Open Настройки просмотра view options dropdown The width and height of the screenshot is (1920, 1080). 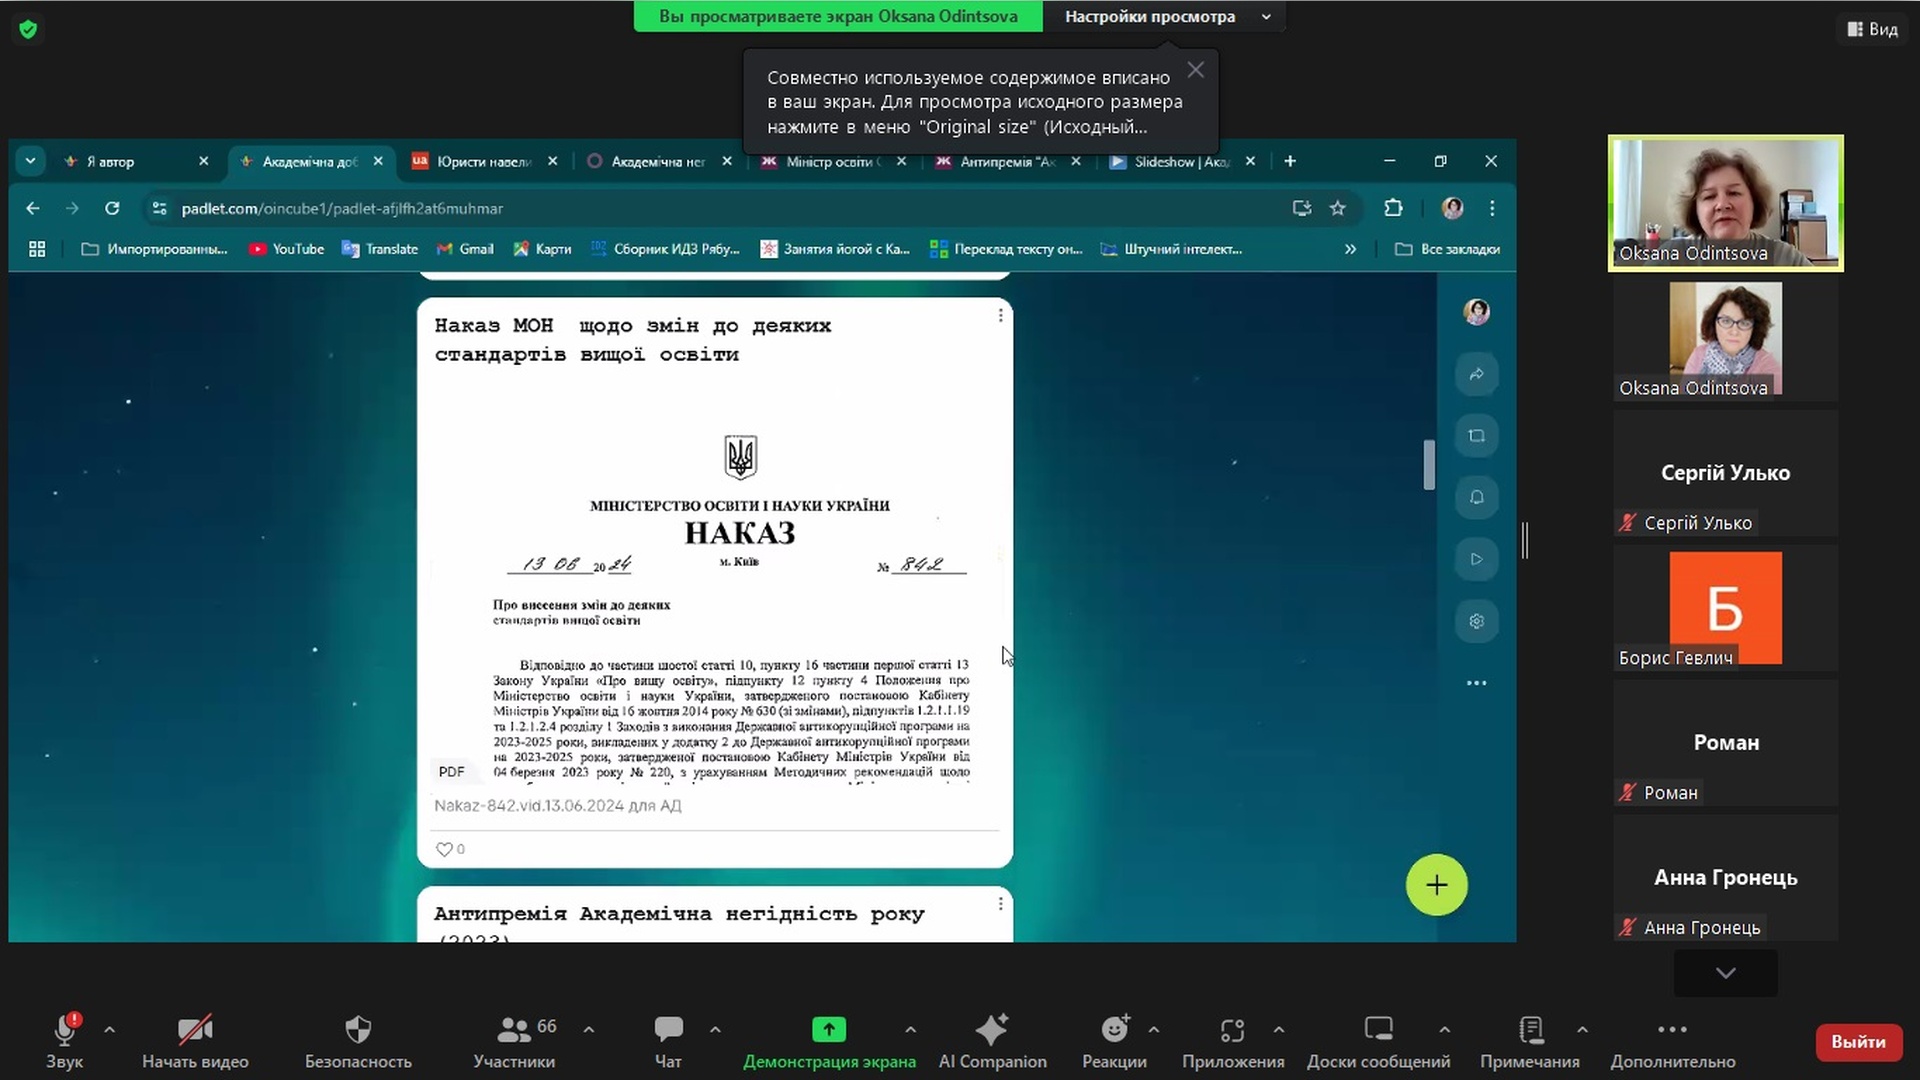pyautogui.click(x=1166, y=16)
